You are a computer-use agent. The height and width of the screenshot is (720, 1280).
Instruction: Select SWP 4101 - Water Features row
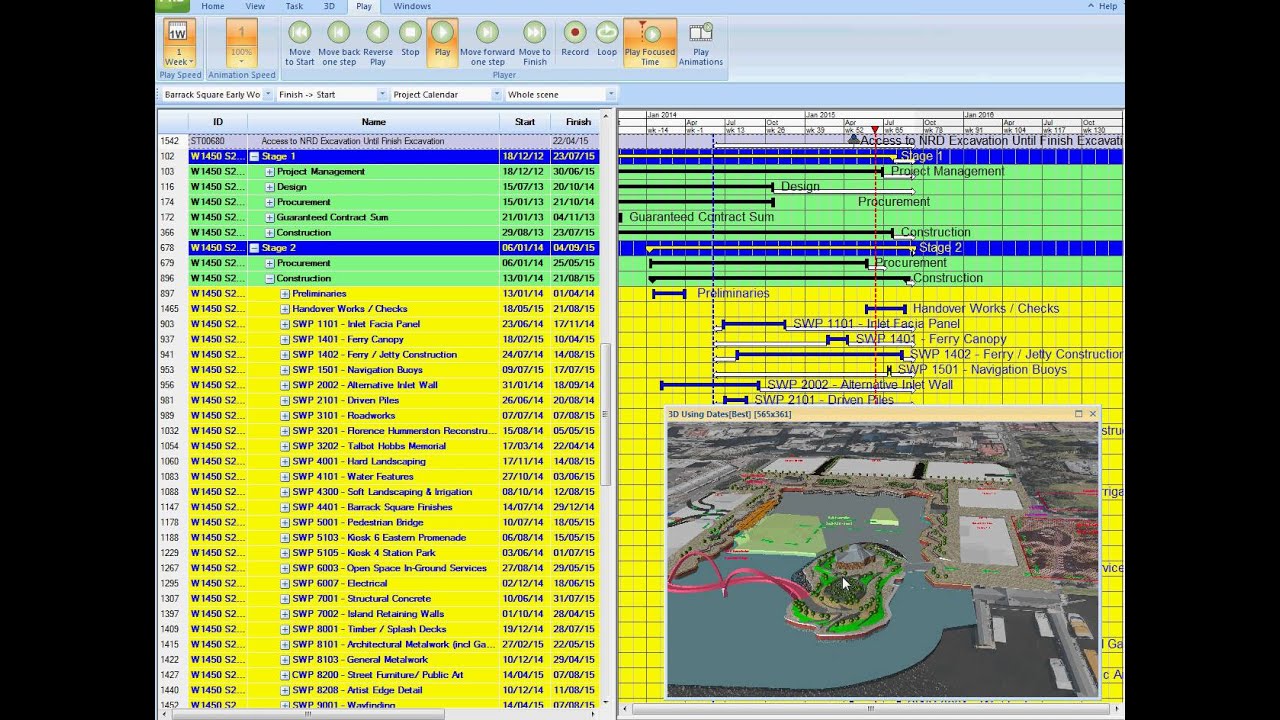coord(379,477)
